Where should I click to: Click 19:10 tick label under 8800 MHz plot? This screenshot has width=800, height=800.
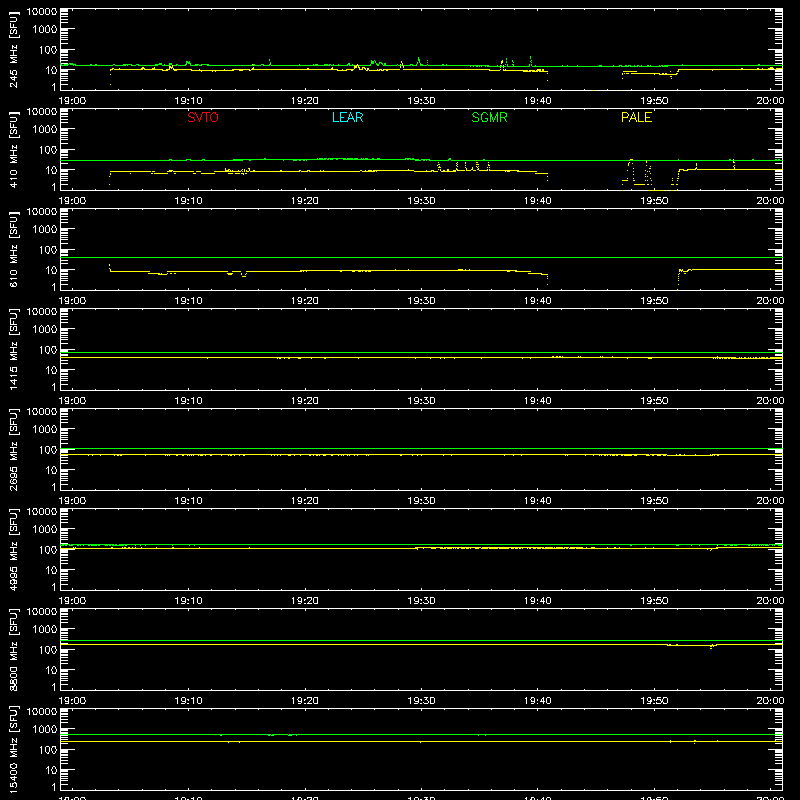[x=188, y=701]
